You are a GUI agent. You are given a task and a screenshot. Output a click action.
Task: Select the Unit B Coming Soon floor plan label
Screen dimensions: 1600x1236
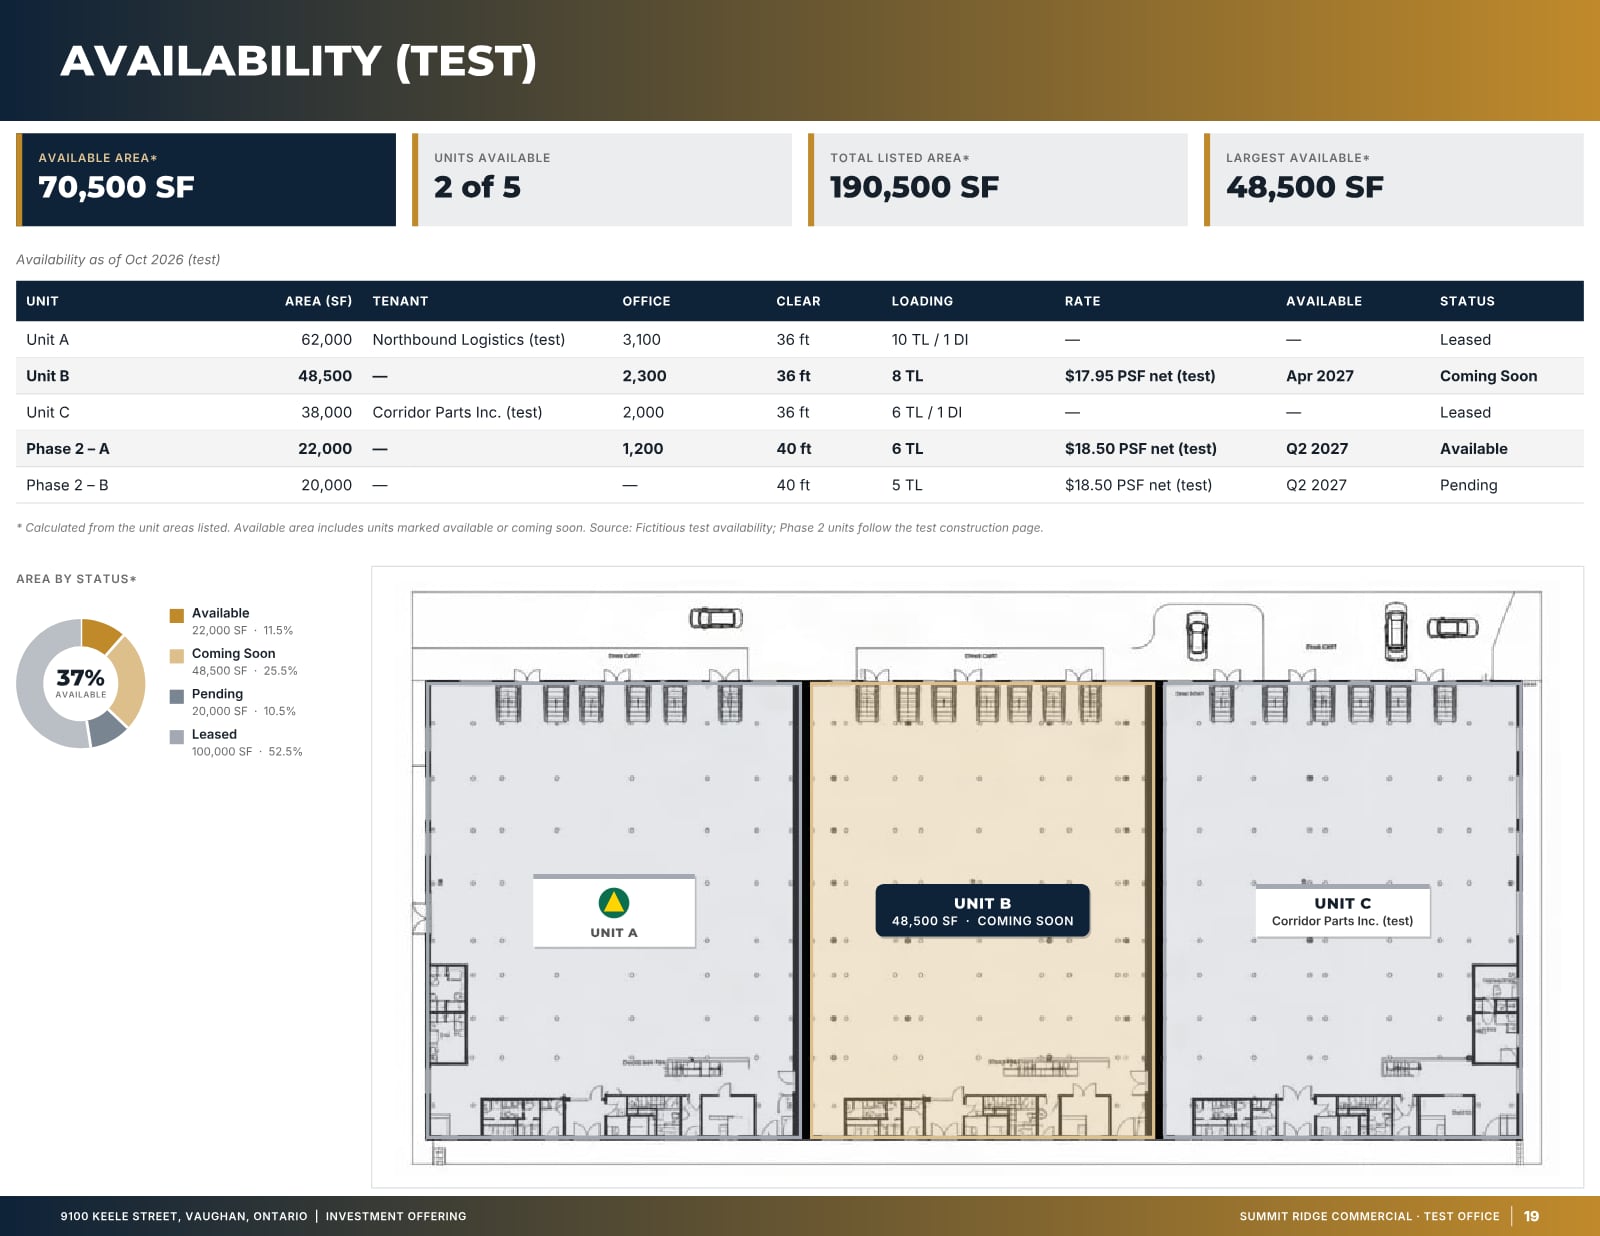[982, 911]
